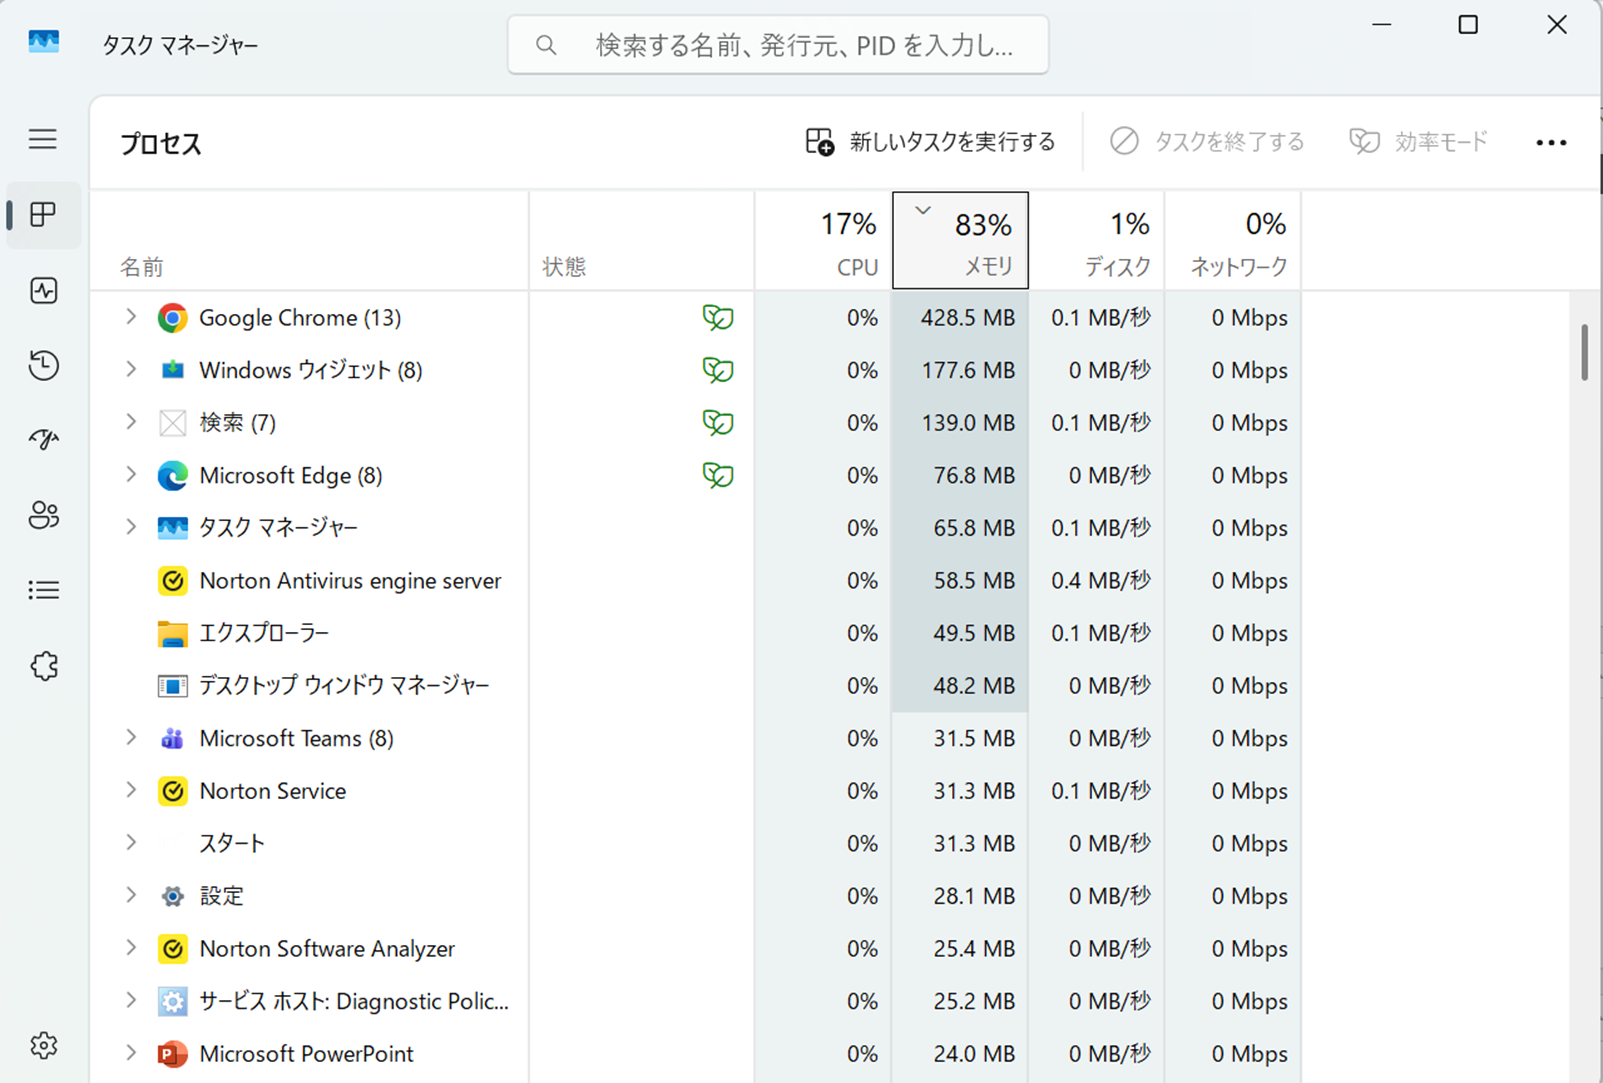Screen dimensions: 1603x1083
Task: Click the Google Chrome efficiency mode leaf icon
Action: point(717,318)
